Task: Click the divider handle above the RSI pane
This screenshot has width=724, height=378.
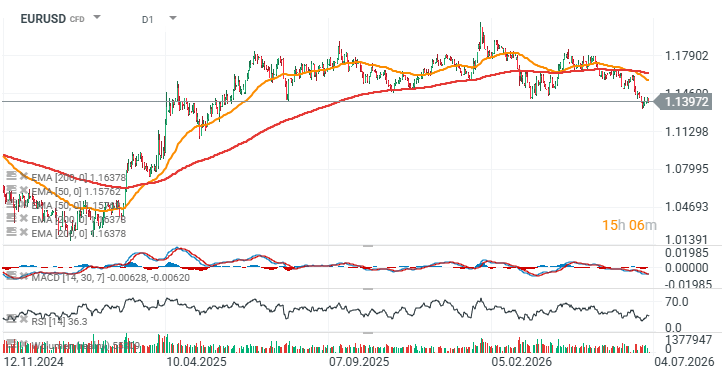Action: click(368, 289)
